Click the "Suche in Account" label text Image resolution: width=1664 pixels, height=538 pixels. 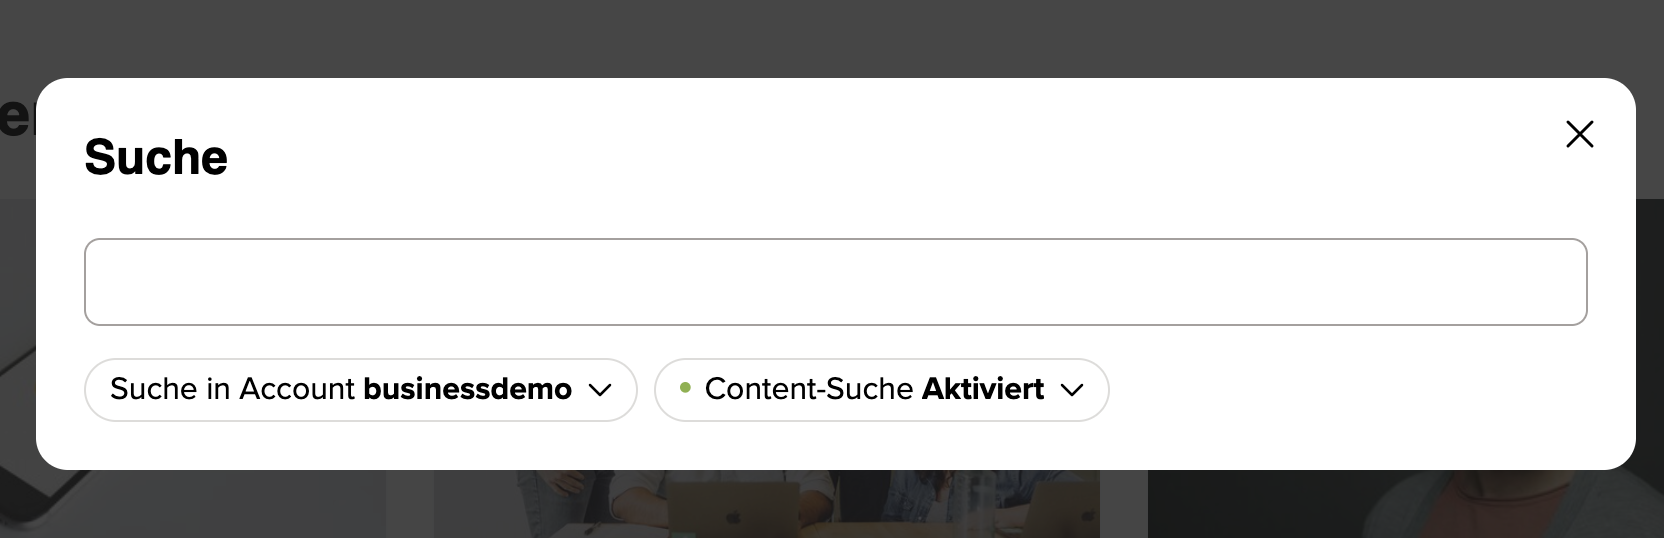pyautogui.click(x=232, y=389)
